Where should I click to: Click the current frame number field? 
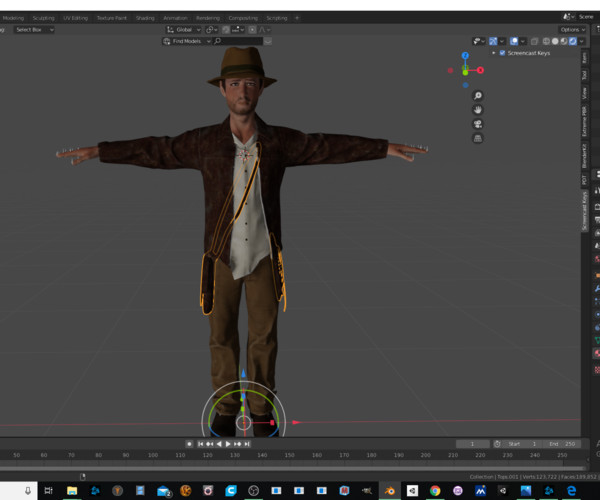click(x=473, y=444)
